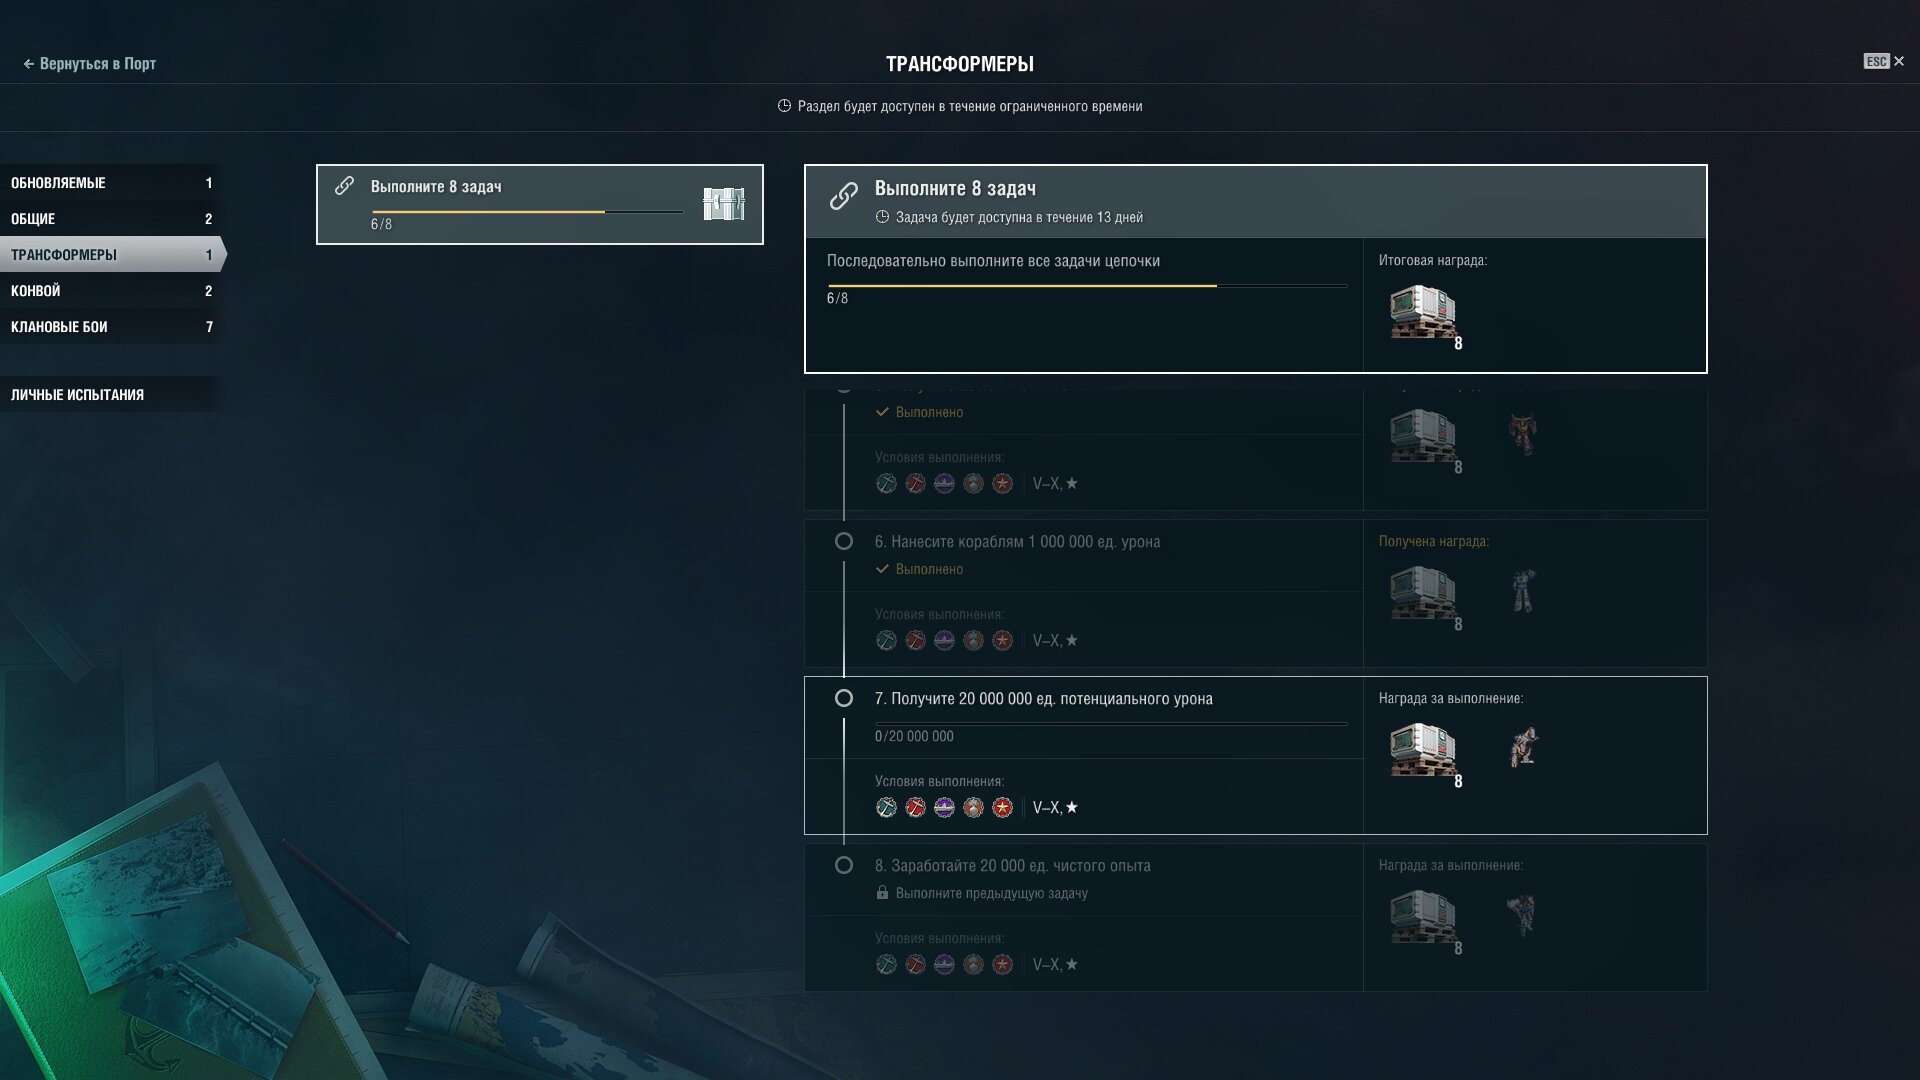Viewport: 1920px width, 1080px height.
Task: Click the final reward container under Итоговая награда
Action: (1424, 313)
